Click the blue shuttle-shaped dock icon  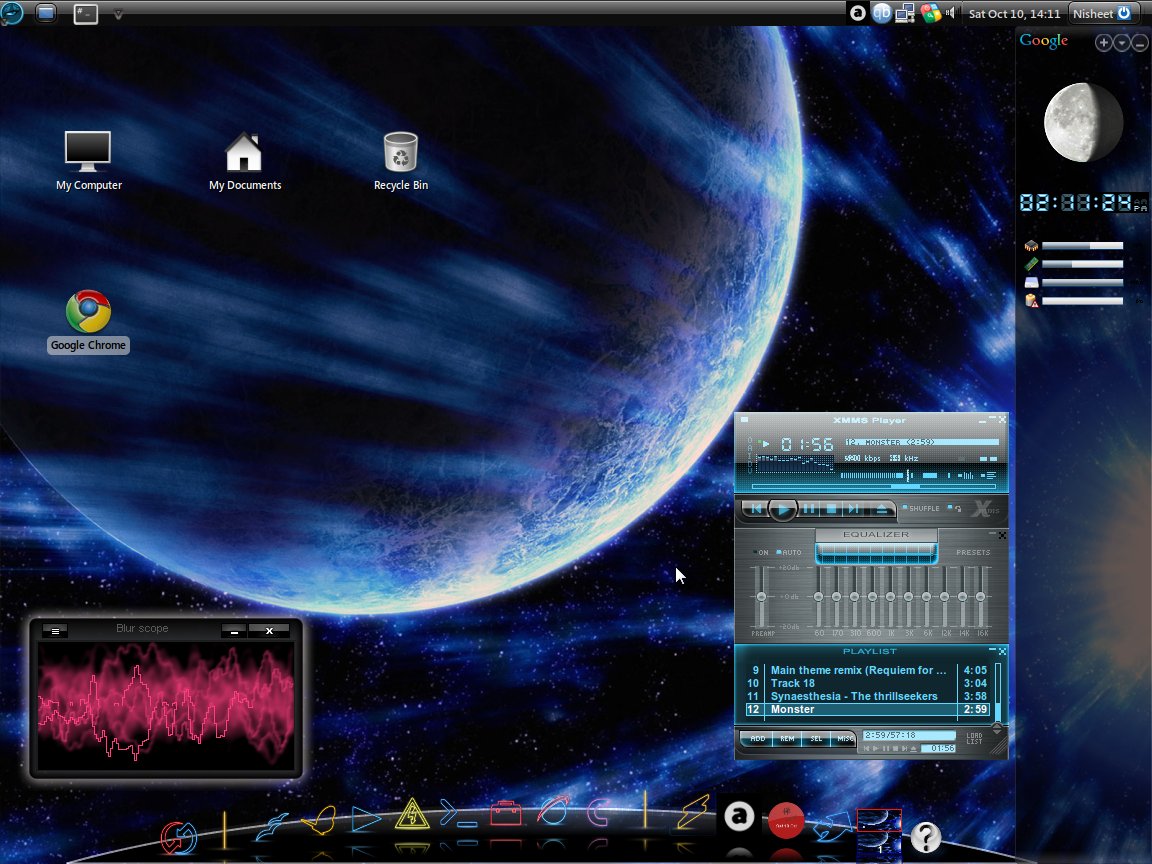click(x=832, y=827)
